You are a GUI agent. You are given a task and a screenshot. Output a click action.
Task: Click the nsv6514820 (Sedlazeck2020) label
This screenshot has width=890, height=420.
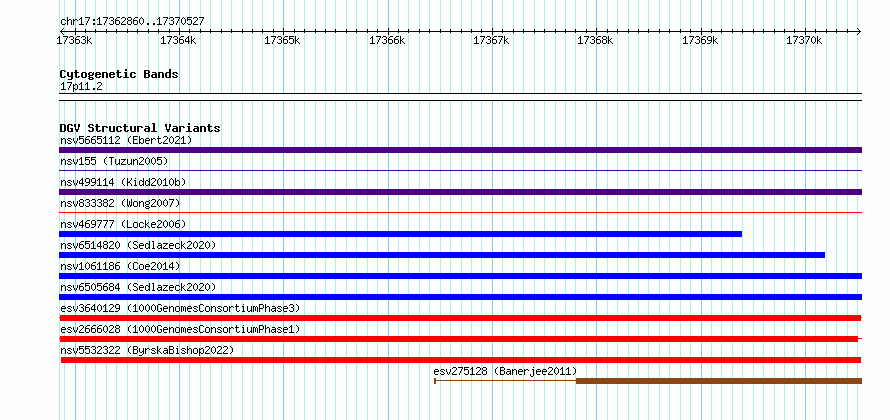click(138, 245)
